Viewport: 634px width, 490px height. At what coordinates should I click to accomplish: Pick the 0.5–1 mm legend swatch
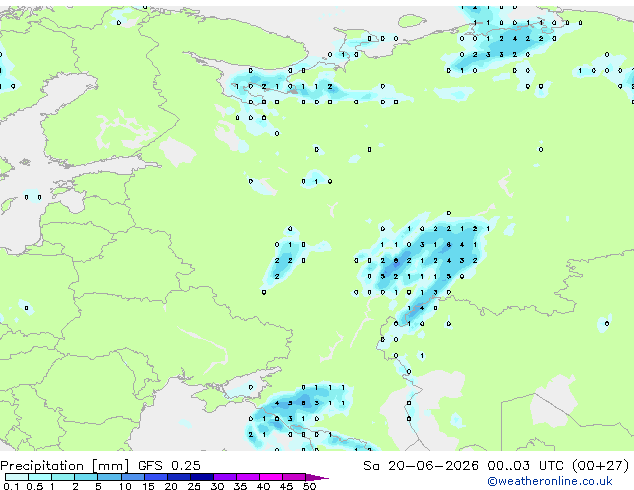[40, 477]
